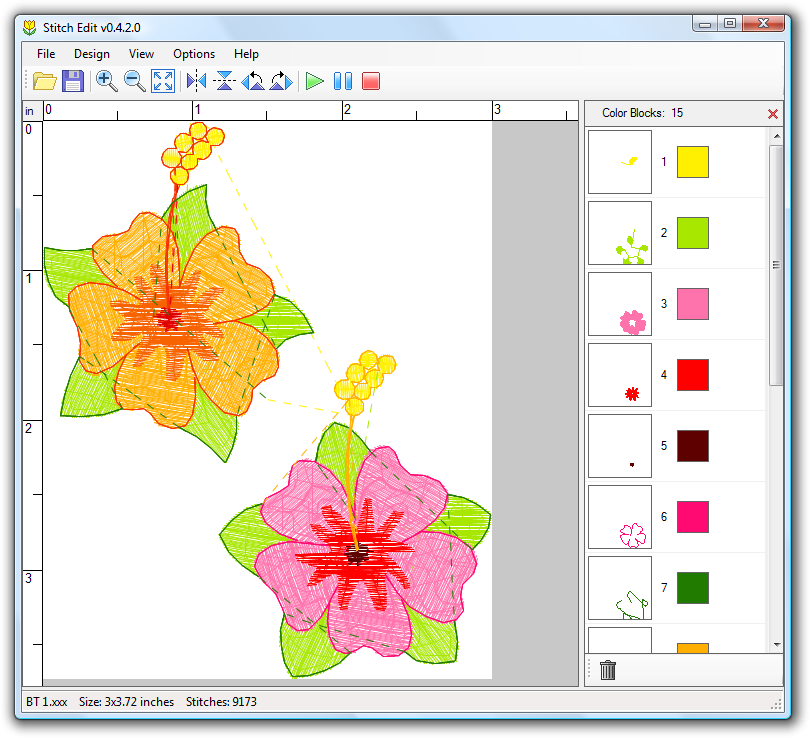Screen dimensions: 810x738
Task: Save the design with the floppy disk icon
Action: point(73,81)
